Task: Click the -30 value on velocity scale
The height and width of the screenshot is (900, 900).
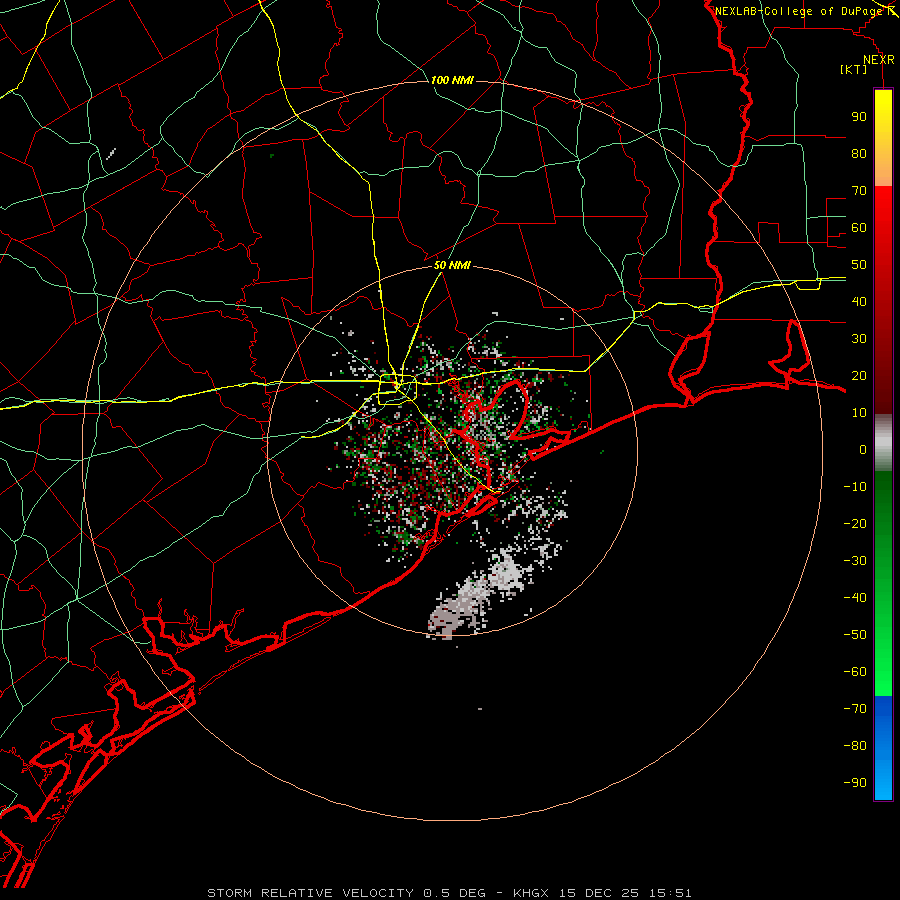Action: pyautogui.click(x=855, y=561)
